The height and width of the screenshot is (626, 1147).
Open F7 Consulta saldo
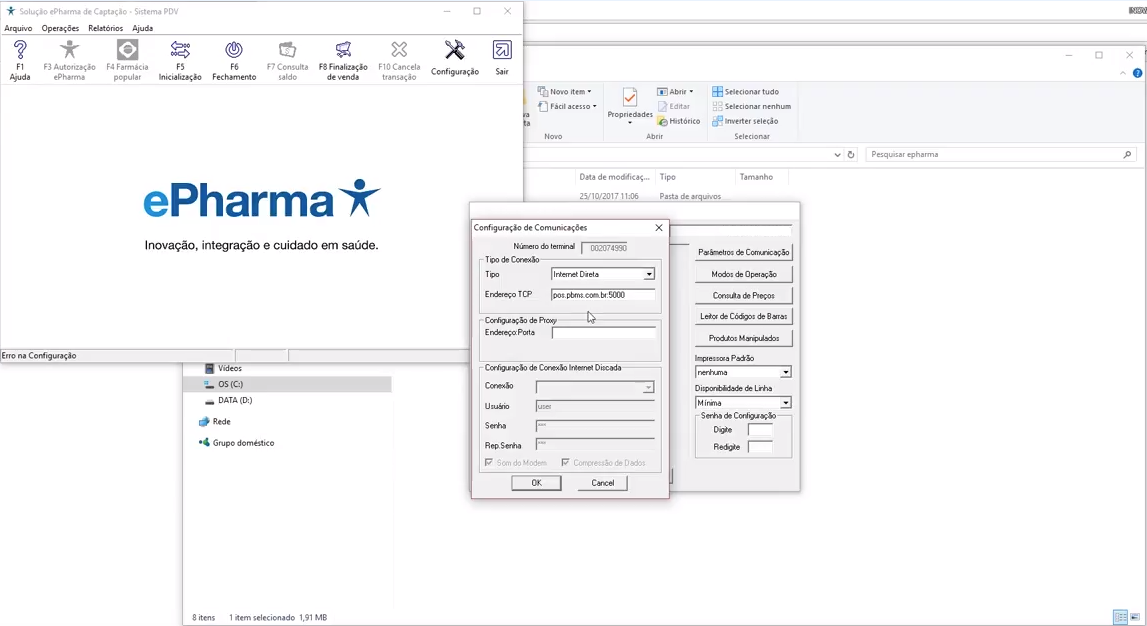point(287,60)
